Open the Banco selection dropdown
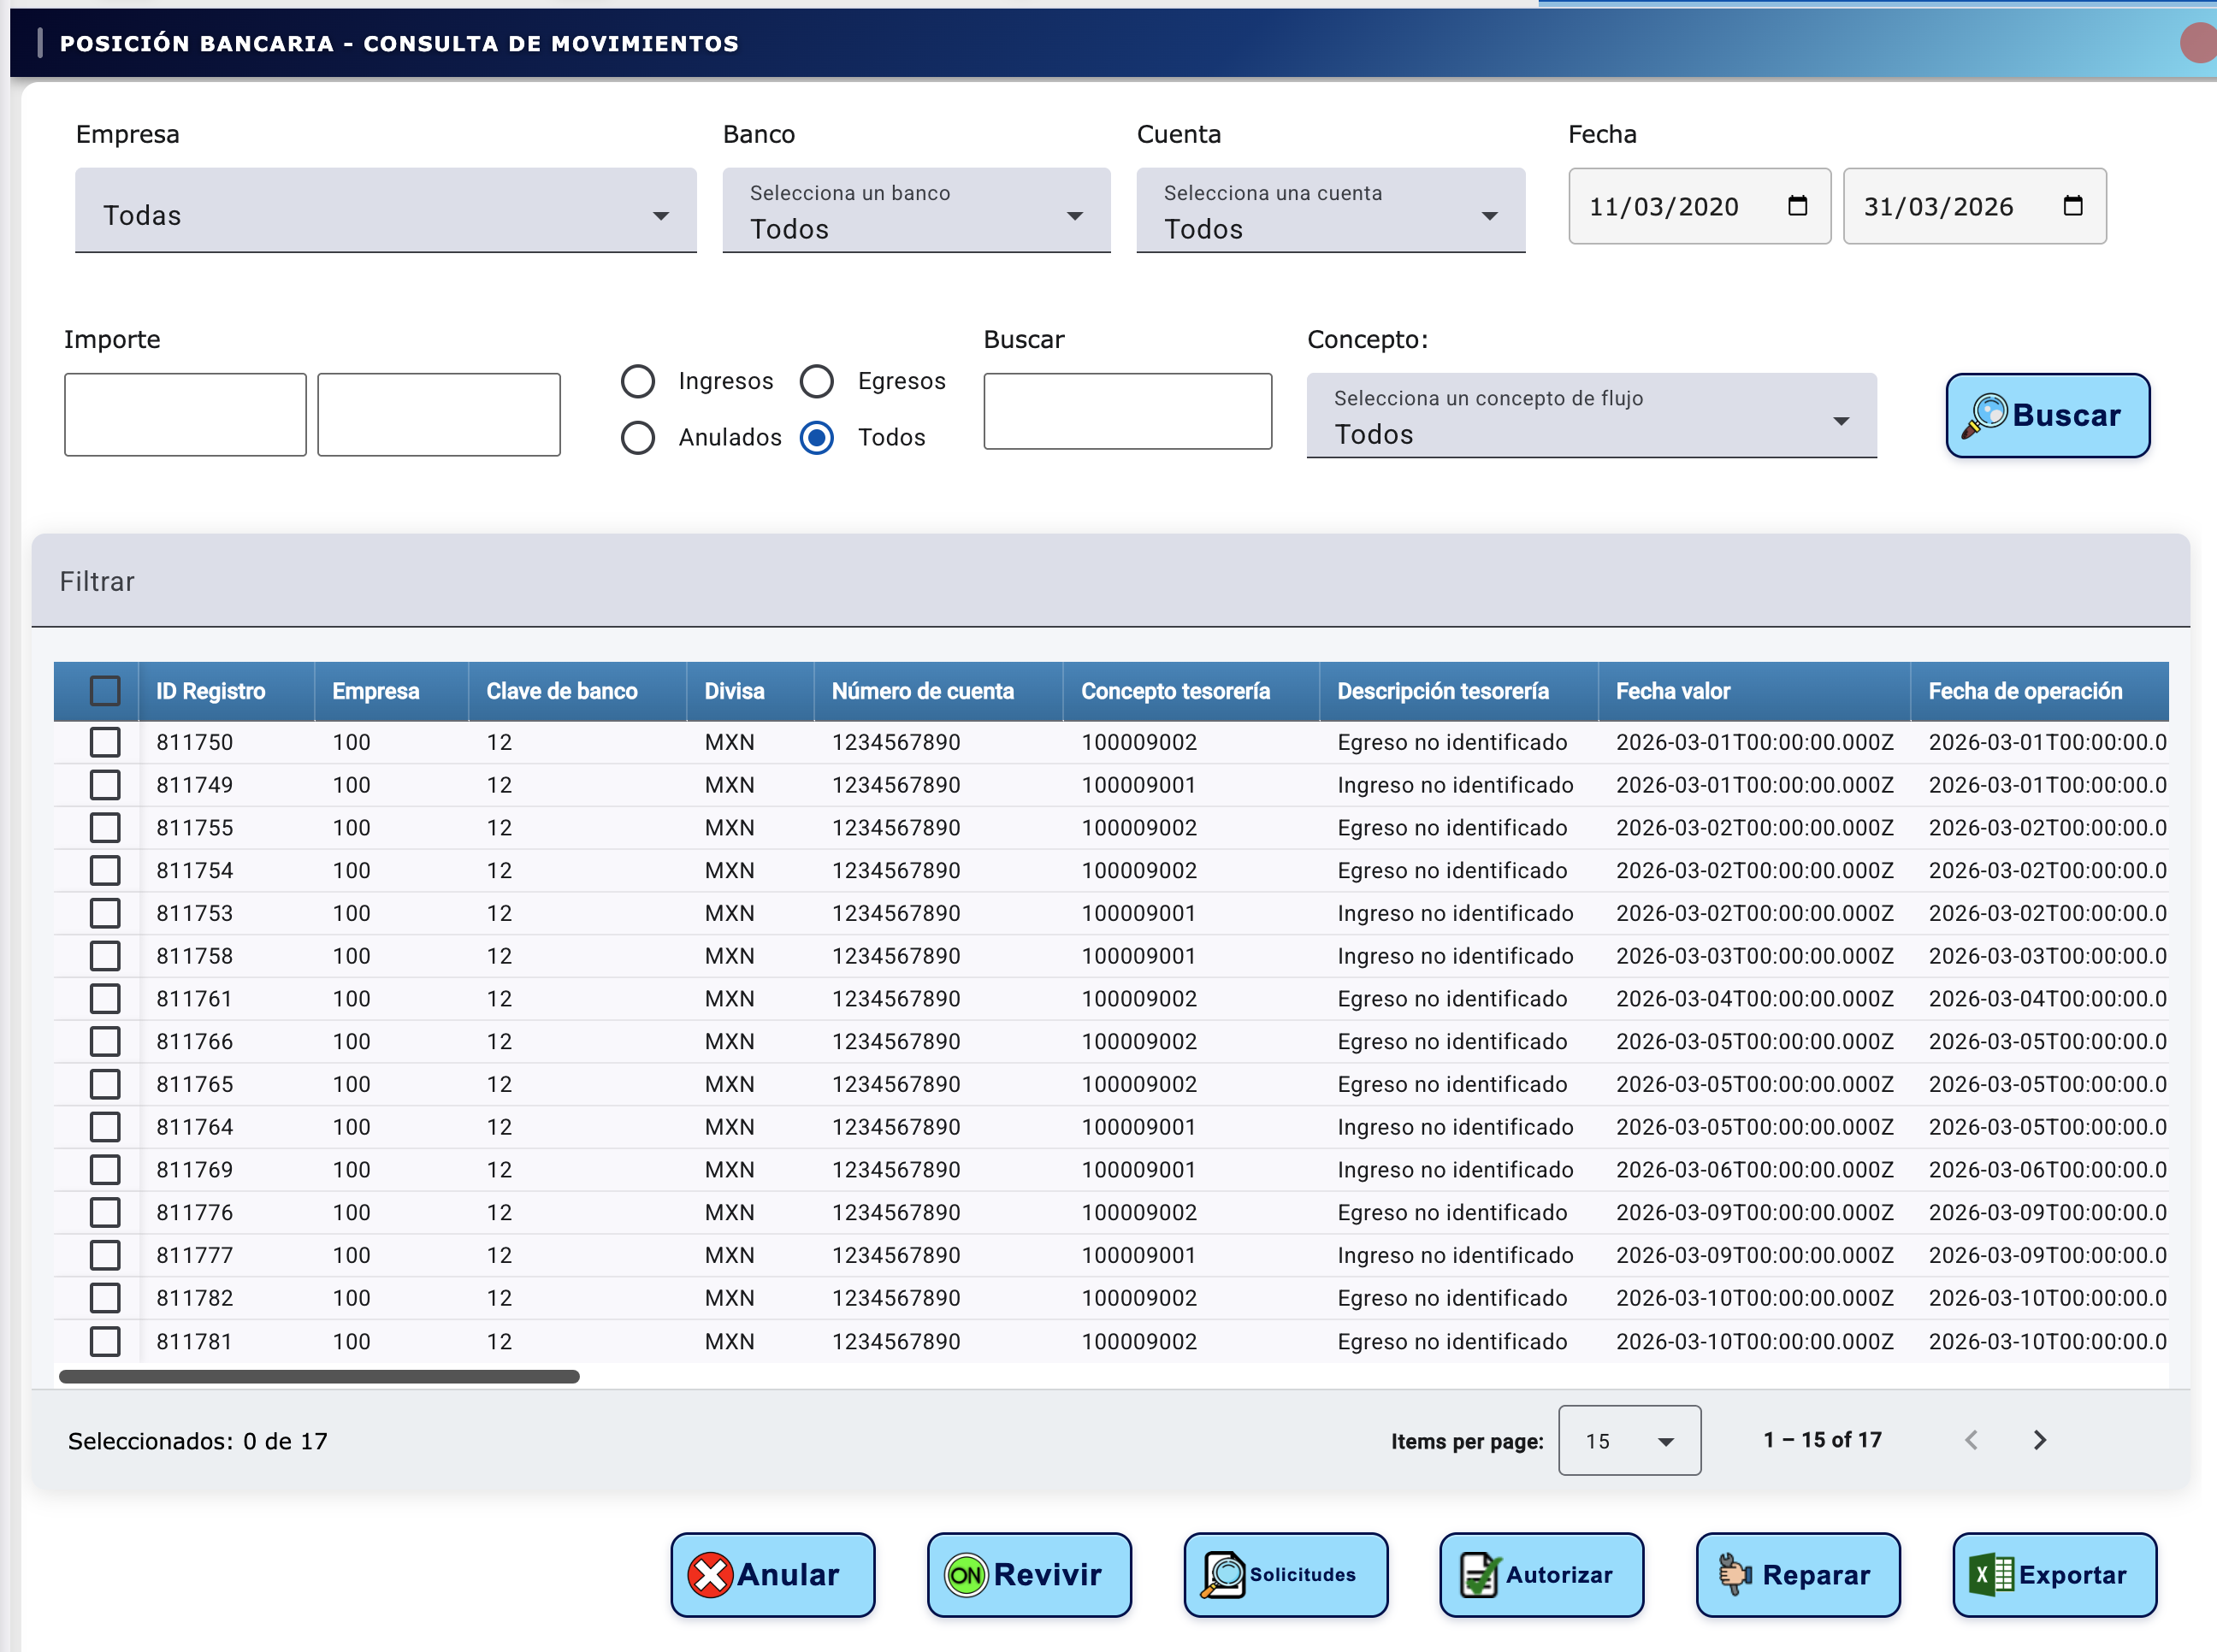 pos(915,213)
